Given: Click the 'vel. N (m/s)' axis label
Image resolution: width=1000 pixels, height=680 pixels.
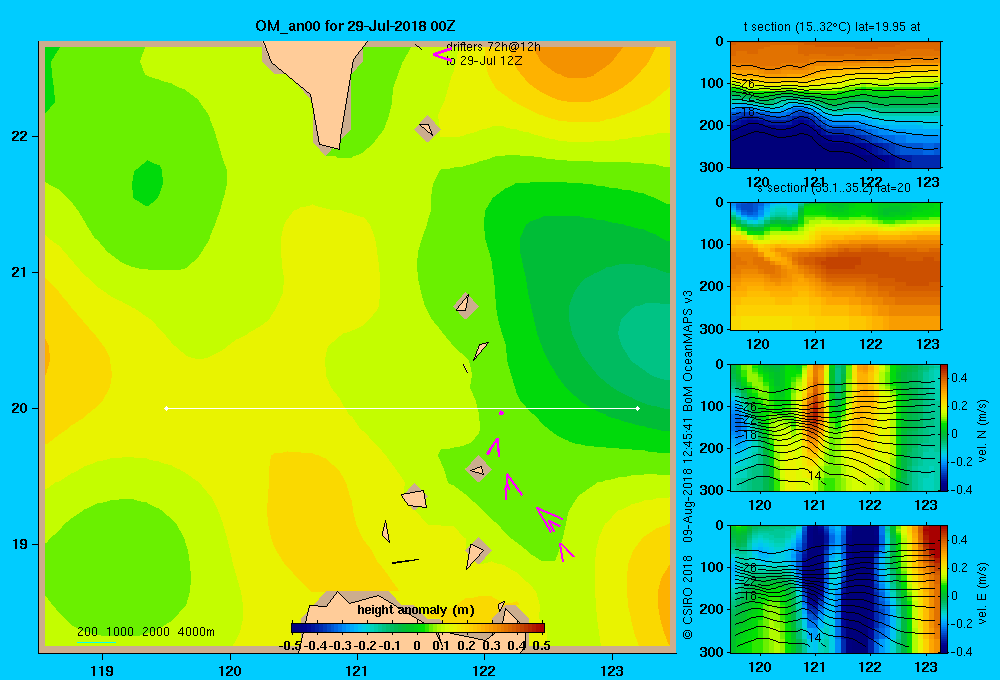Looking at the screenshot, I should tap(983, 431).
